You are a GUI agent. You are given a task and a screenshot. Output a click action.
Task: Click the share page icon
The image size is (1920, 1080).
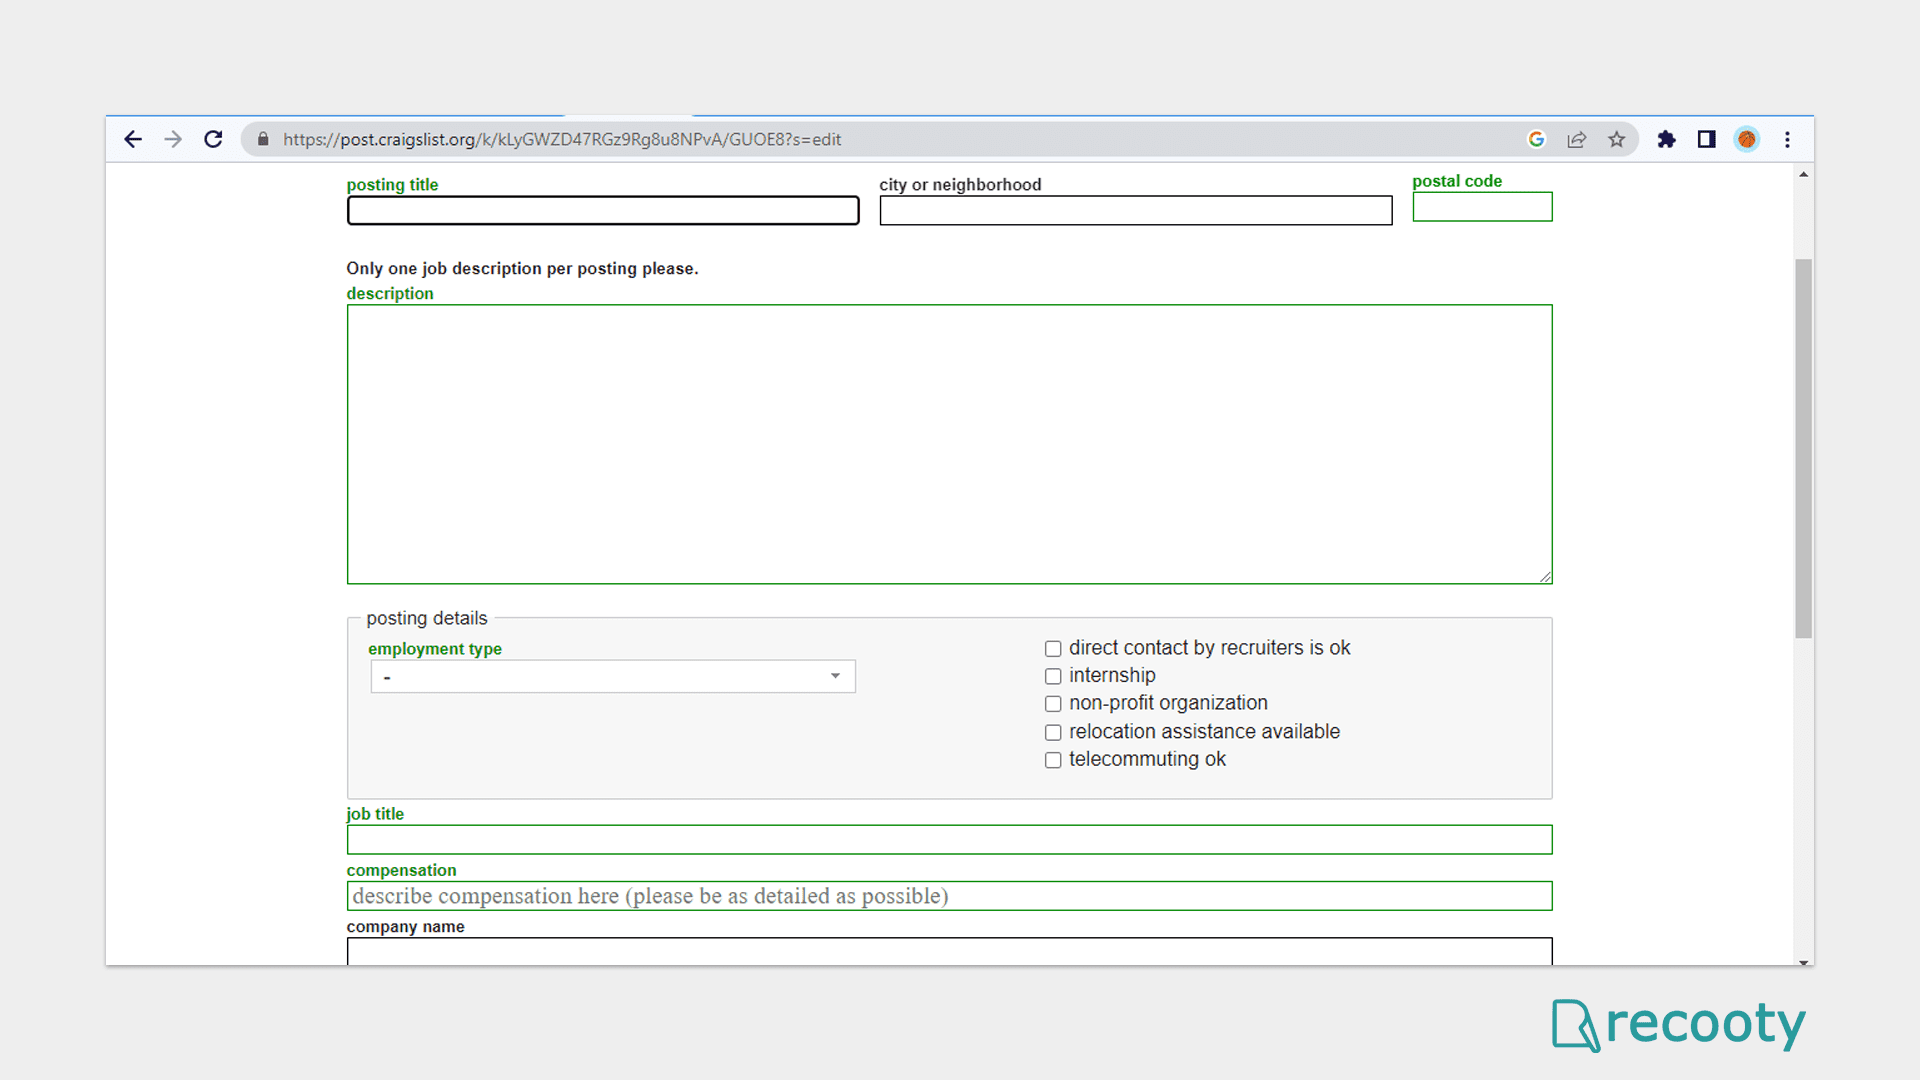1577,139
